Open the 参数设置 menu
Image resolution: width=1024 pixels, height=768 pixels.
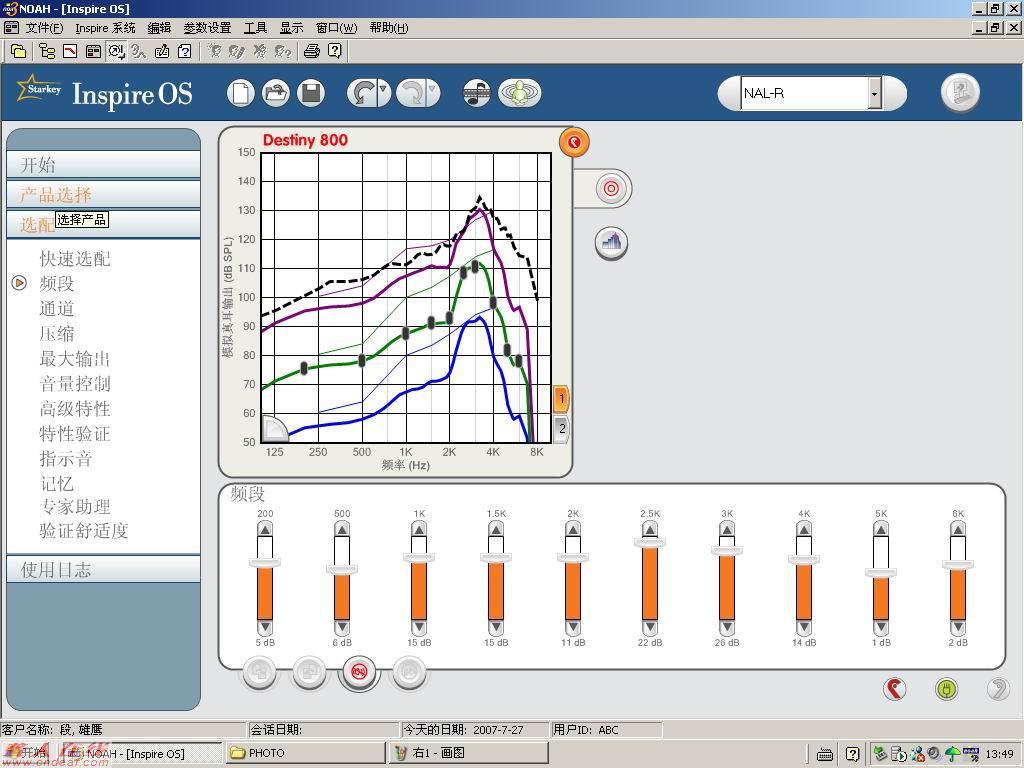(207, 27)
